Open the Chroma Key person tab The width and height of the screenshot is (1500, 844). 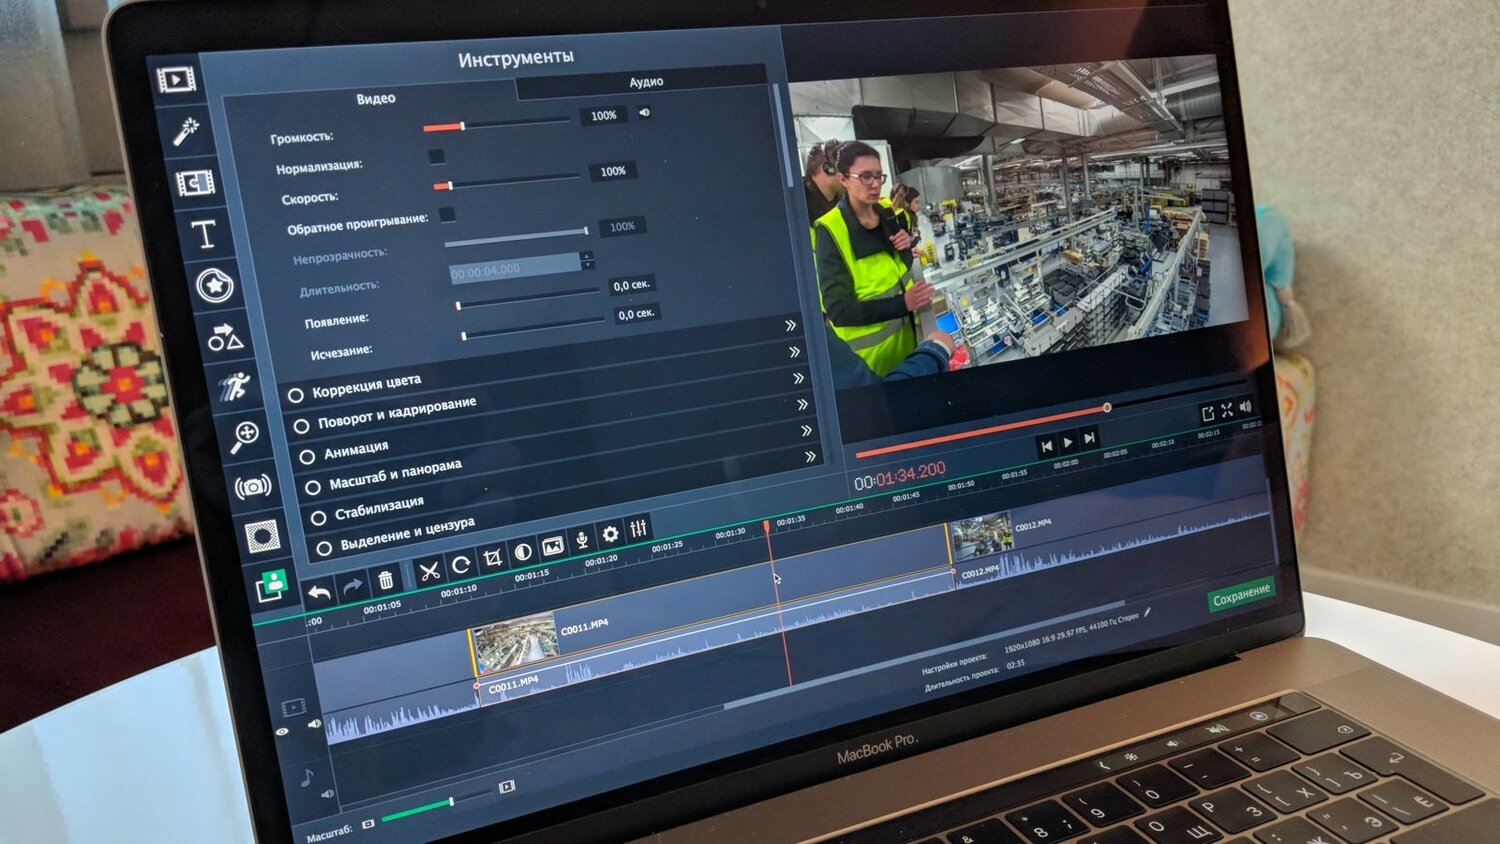[x=271, y=586]
